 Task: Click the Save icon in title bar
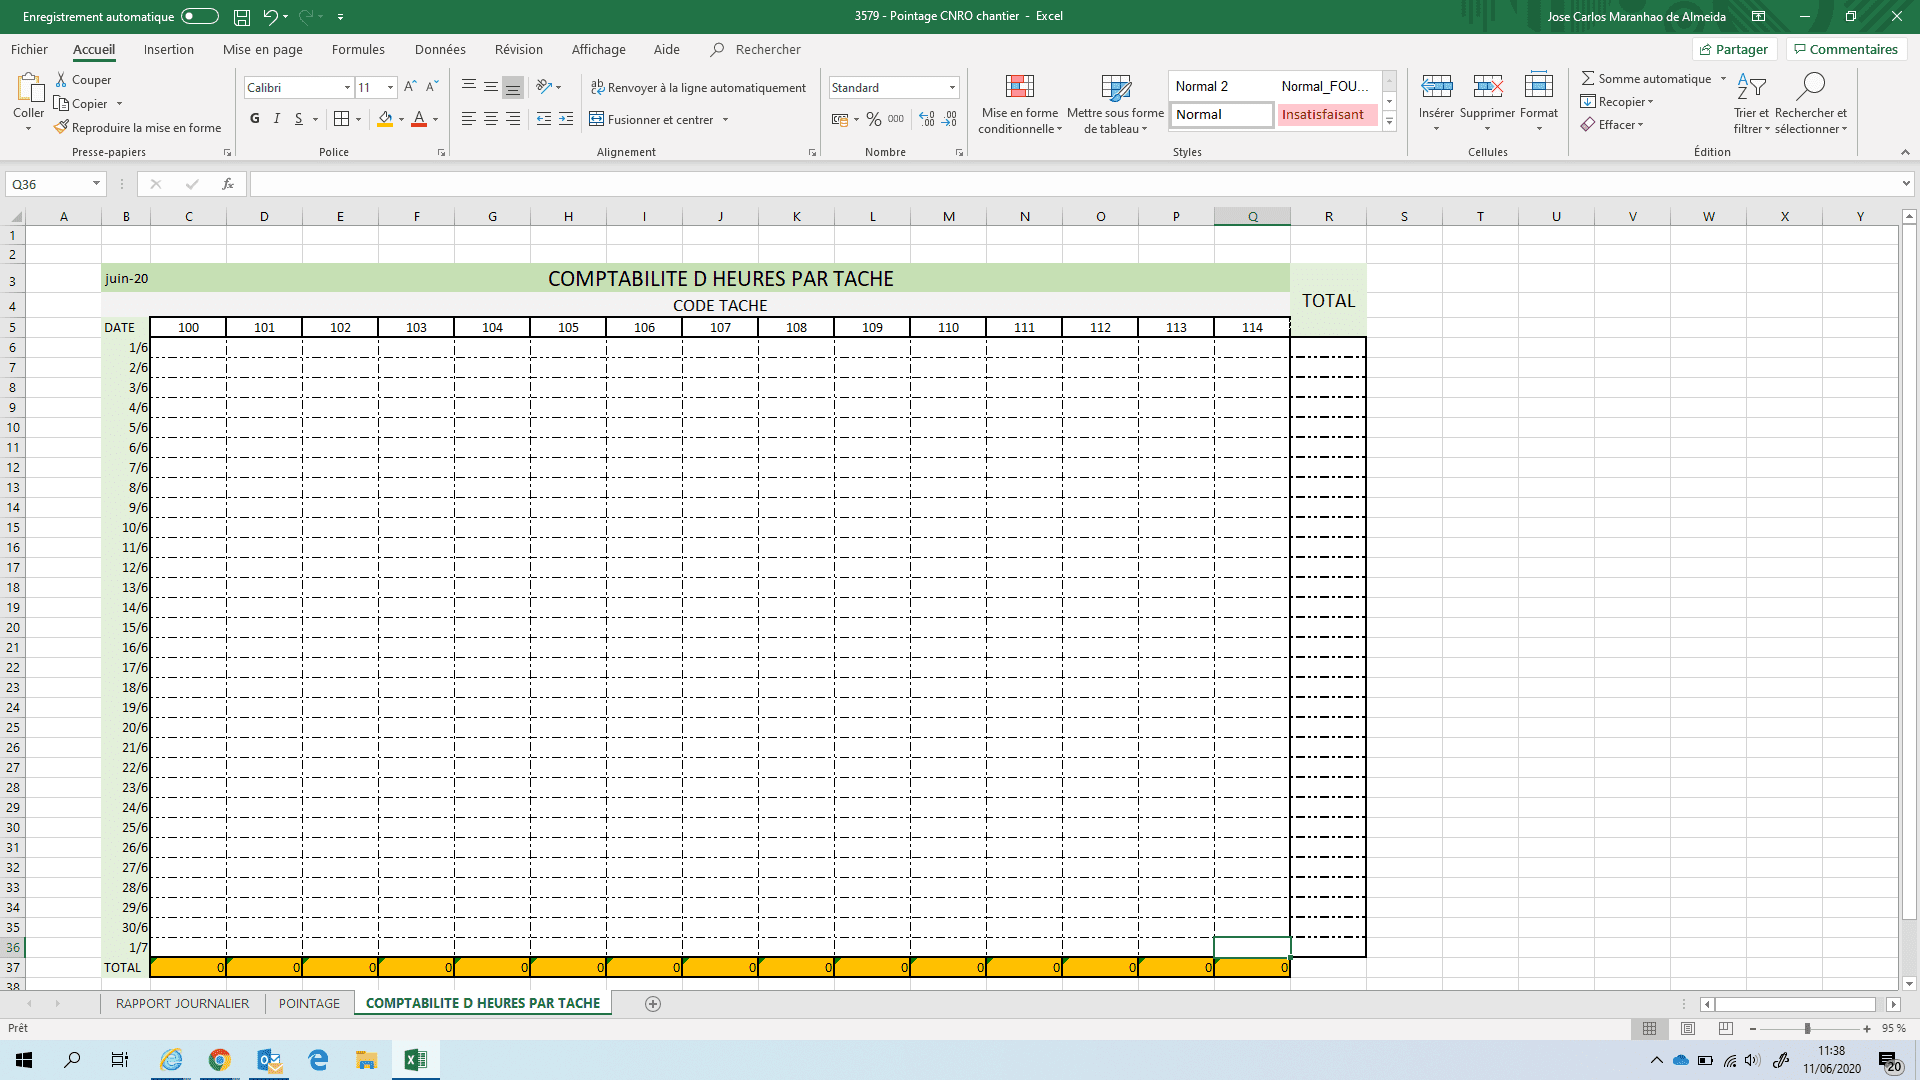[x=241, y=17]
